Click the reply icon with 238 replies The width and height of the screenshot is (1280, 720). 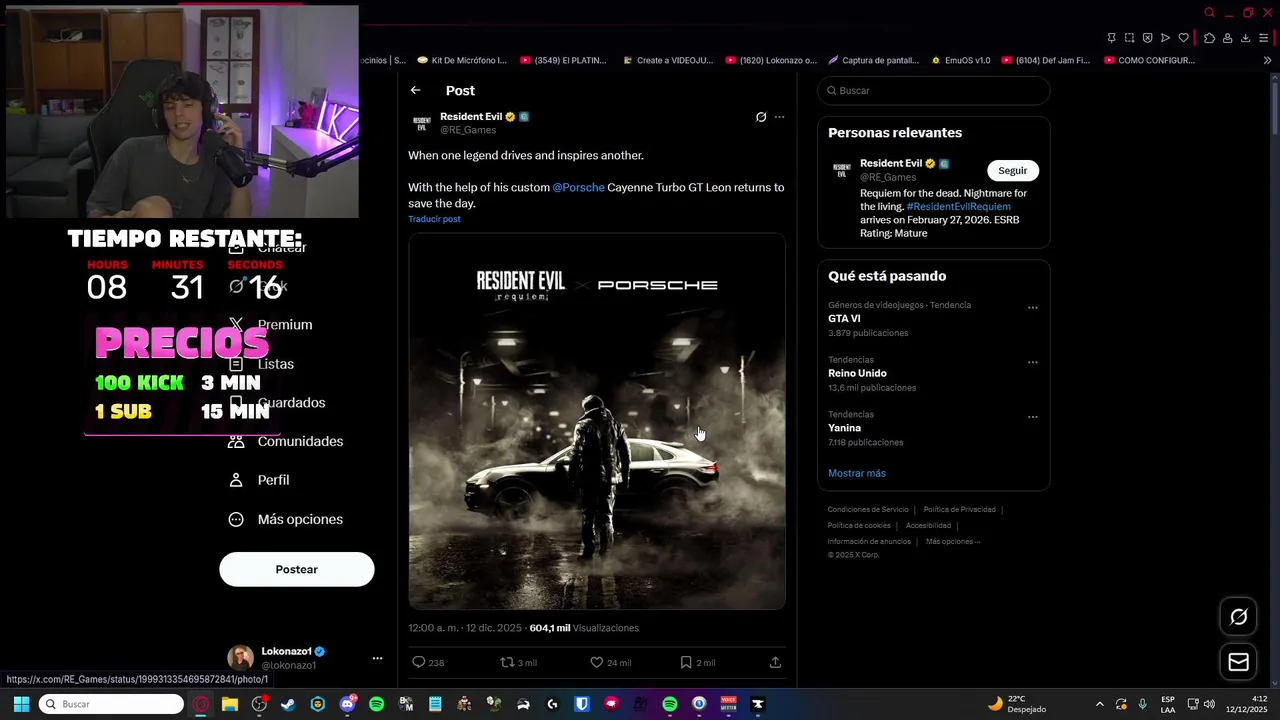419,662
